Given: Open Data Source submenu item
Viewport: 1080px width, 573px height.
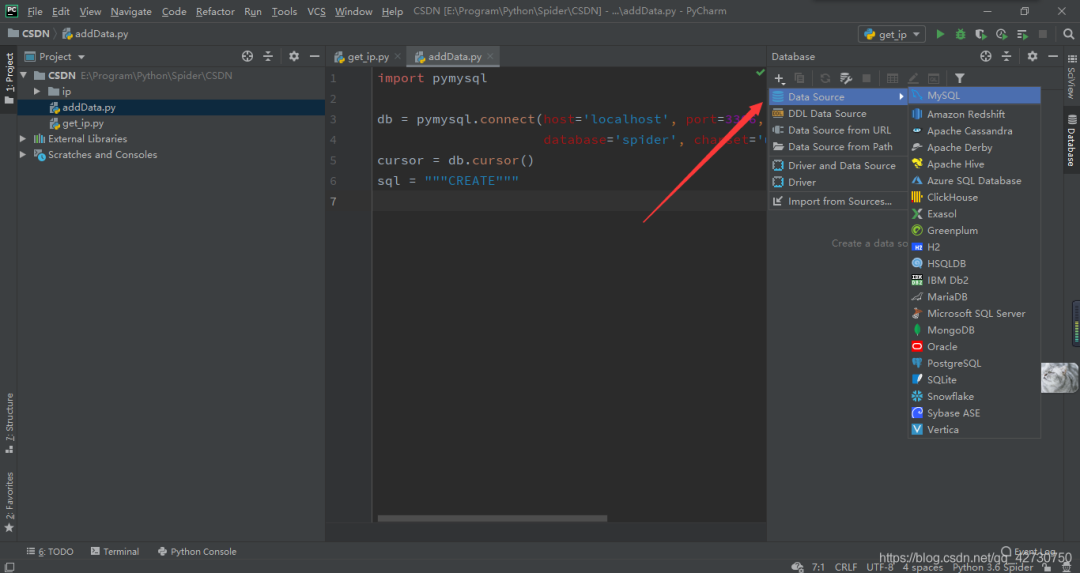Looking at the screenshot, I should pos(838,97).
